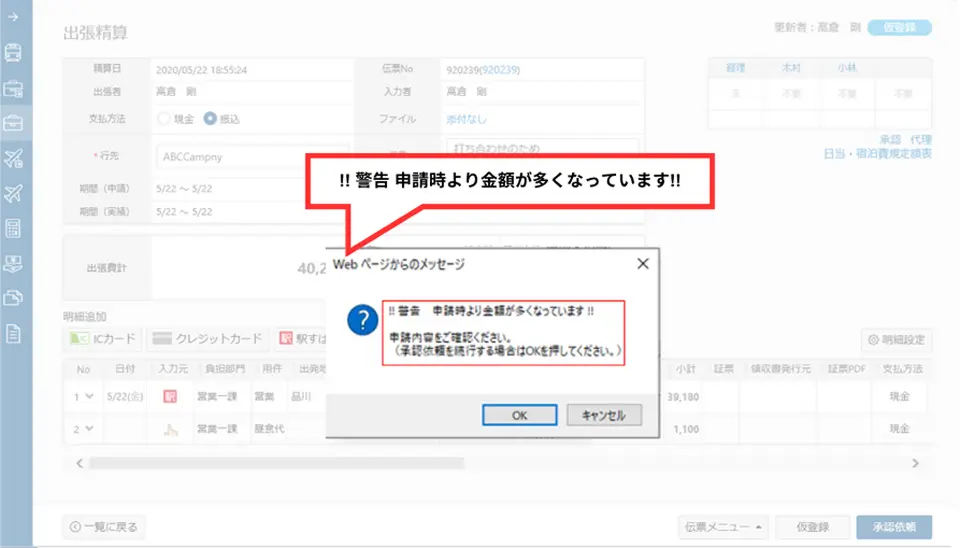Screen dimensions: 960x548
Task: Expand the sidebar with the arrow icon
Action: point(13,17)
